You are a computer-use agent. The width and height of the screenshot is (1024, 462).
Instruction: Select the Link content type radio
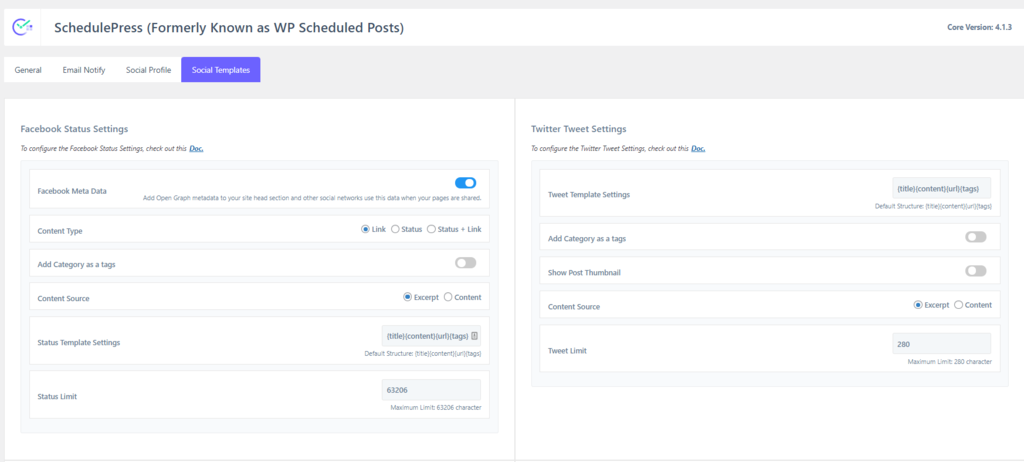click(366, 230)
